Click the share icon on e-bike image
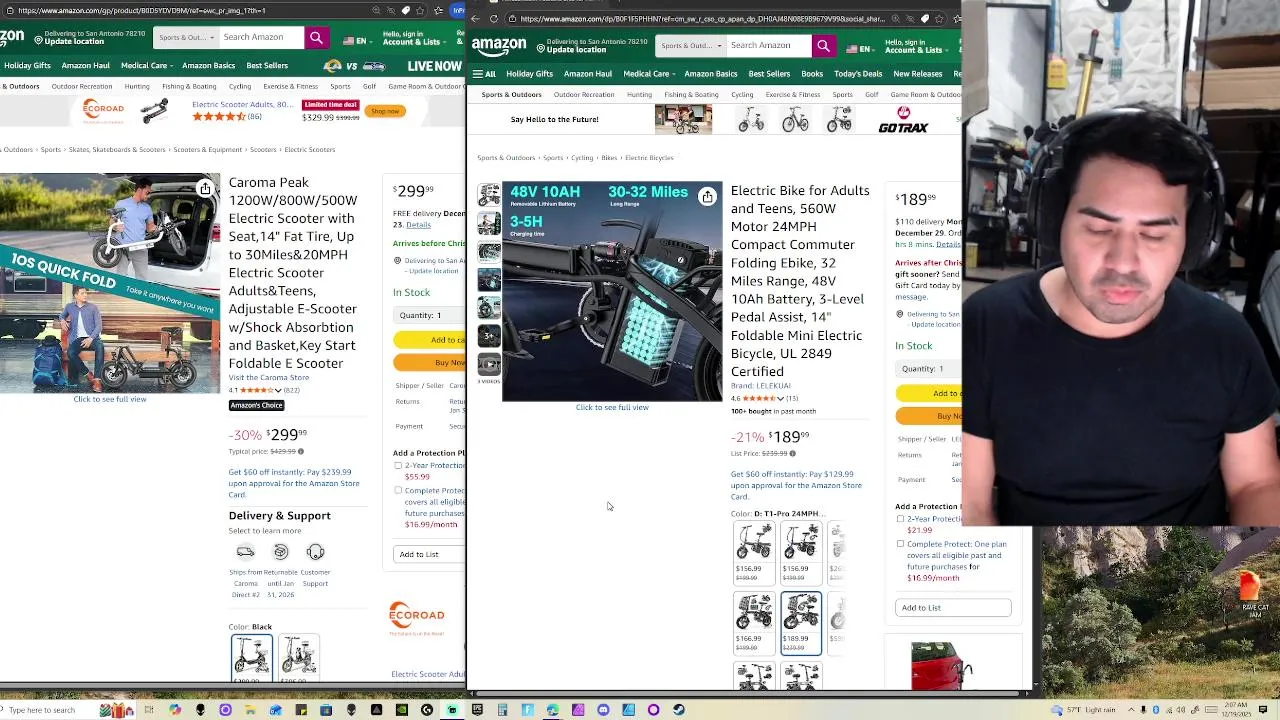1280x720 pixels. point(707,196)
